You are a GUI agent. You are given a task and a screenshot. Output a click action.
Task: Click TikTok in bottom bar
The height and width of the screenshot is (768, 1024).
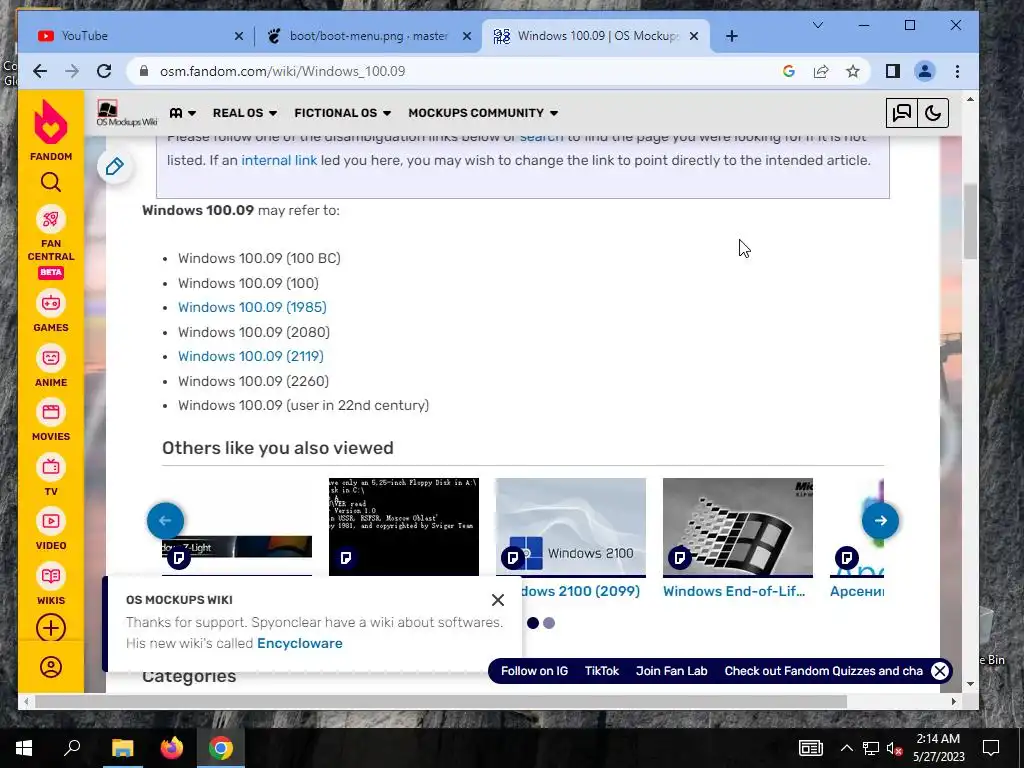601,671
